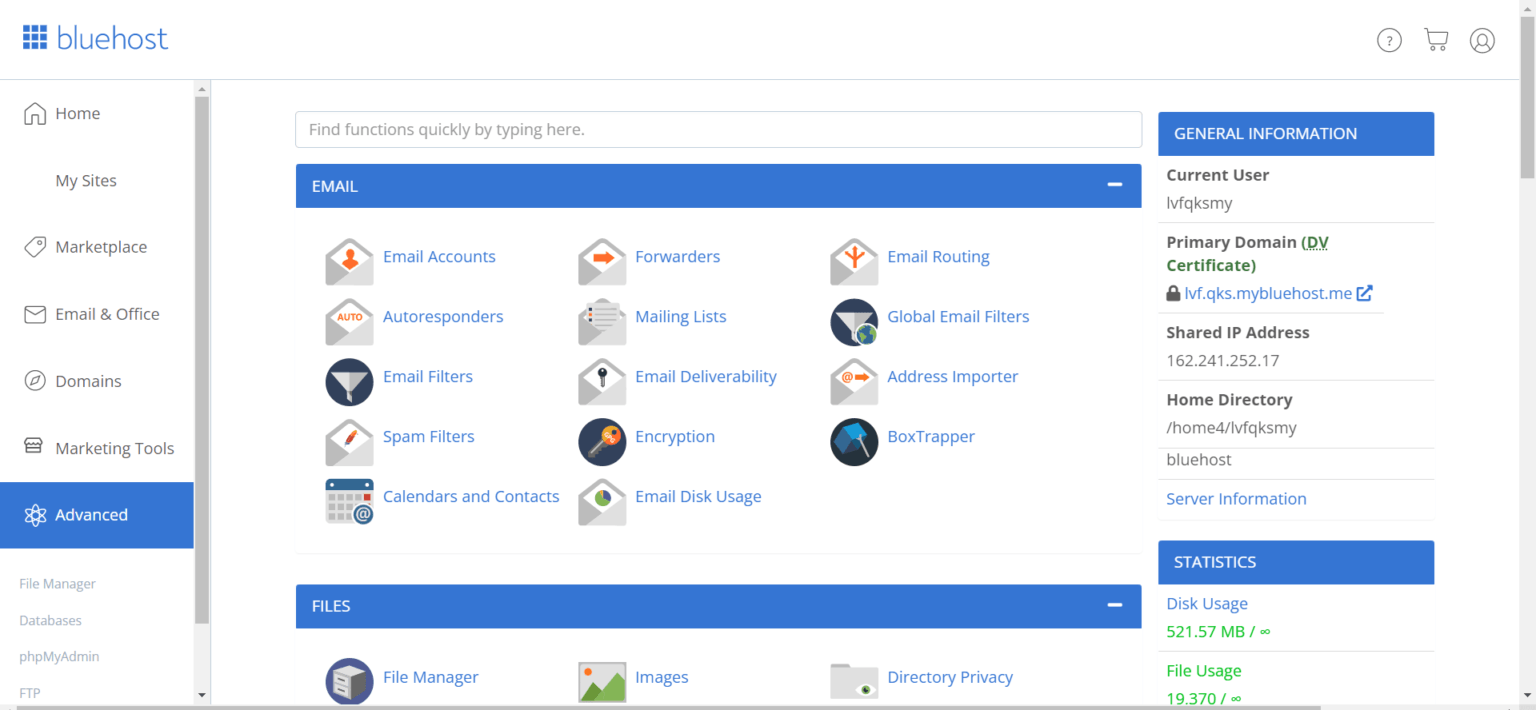Image resolution: width=1536 pixels, height=710 pixels.
Task: Open Autoresponders via its AUTO icon
Action: tap(349, 321)
